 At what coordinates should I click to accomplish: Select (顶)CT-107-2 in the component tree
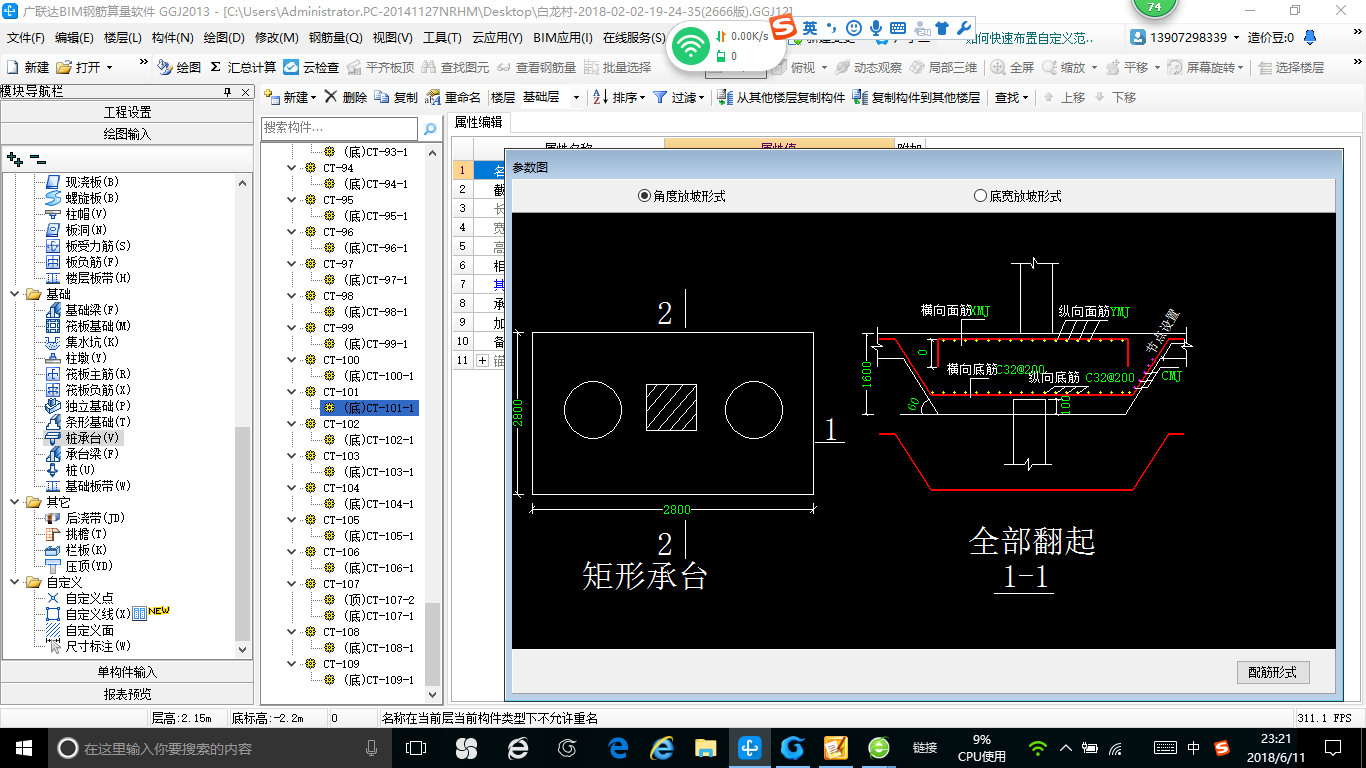pyautogui.click(x=378, y=600)
